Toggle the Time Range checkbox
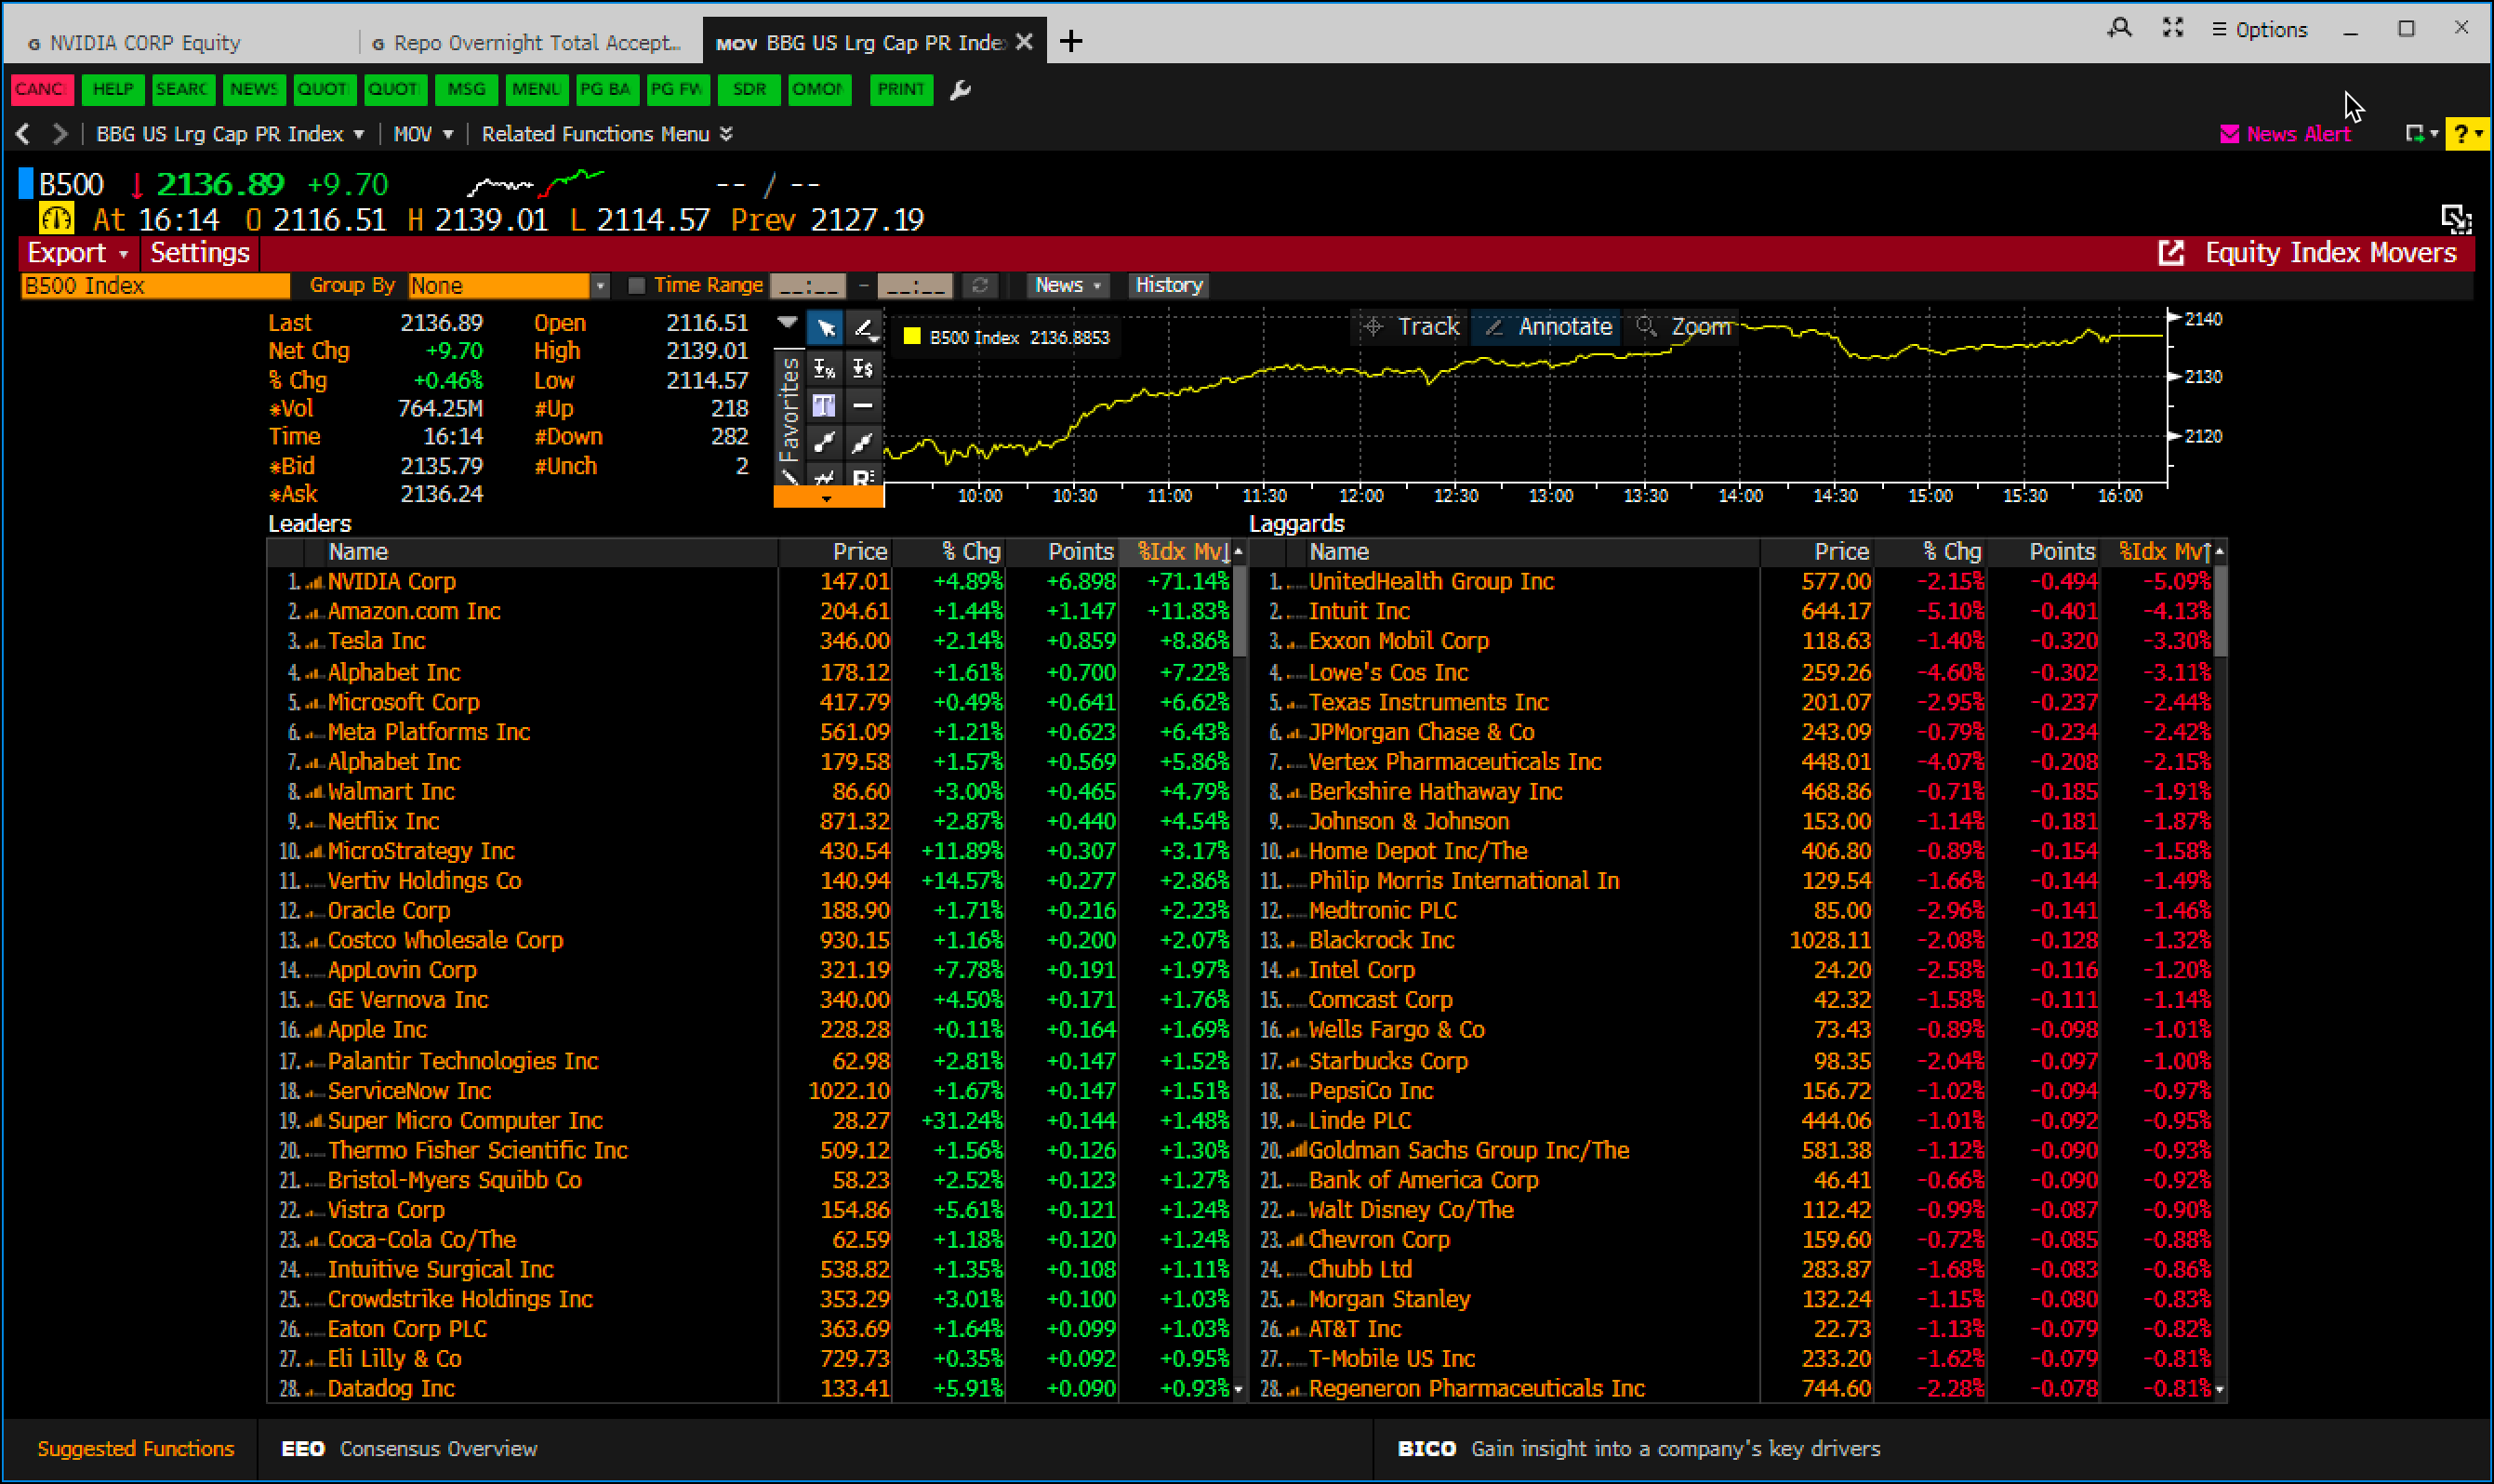The image size is (2494, 1484). (x=636, y=286)
